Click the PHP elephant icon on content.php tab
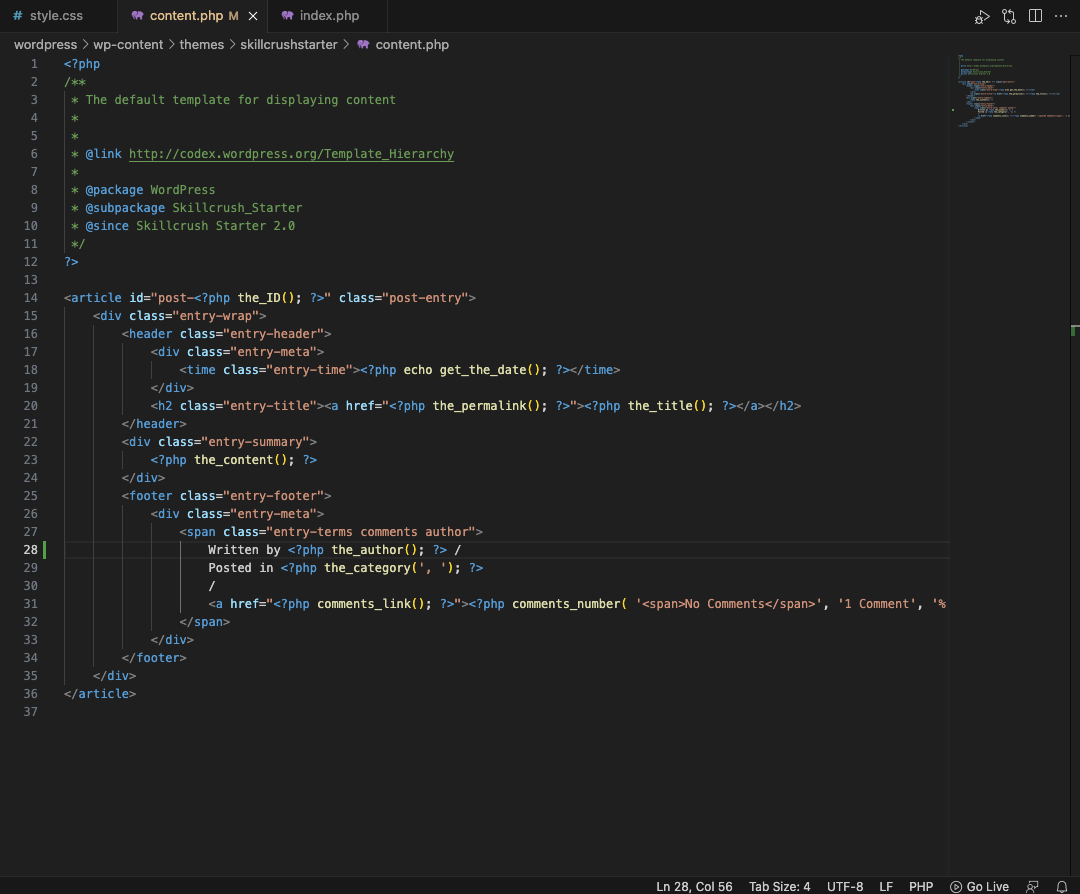Image resolution: width=1080 pixels, height=894 pixels. click(x=137, y=15)
